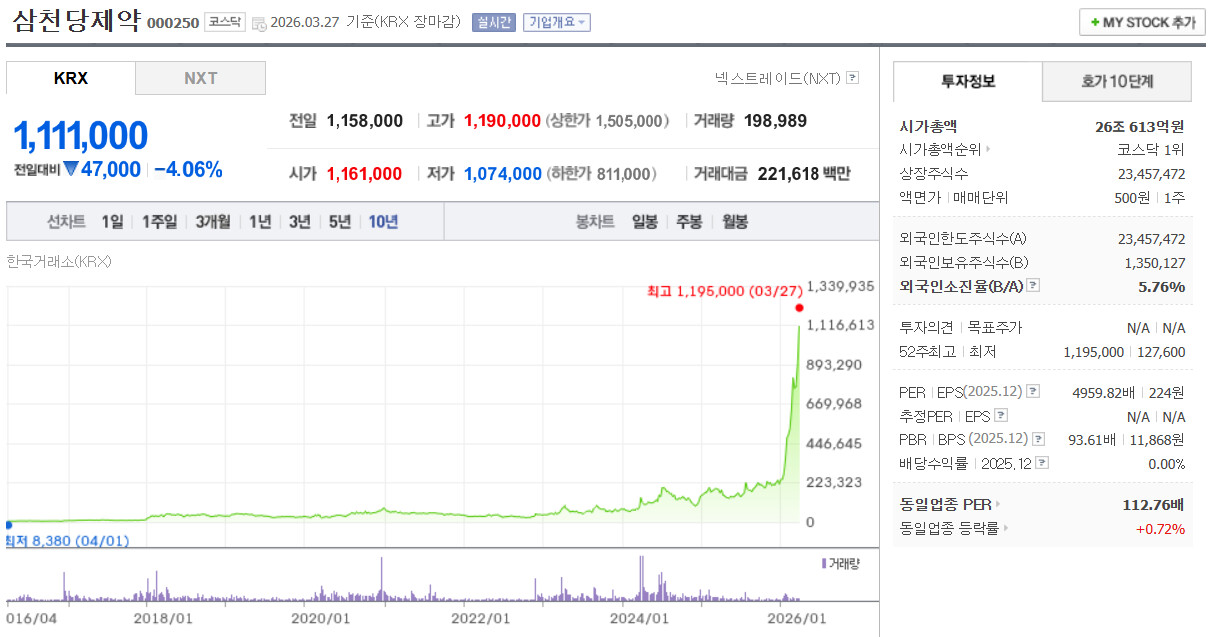Click the -4.06% change rate
The width and height of the screenshot is (1221, 637).
click(x=188, y=169)
